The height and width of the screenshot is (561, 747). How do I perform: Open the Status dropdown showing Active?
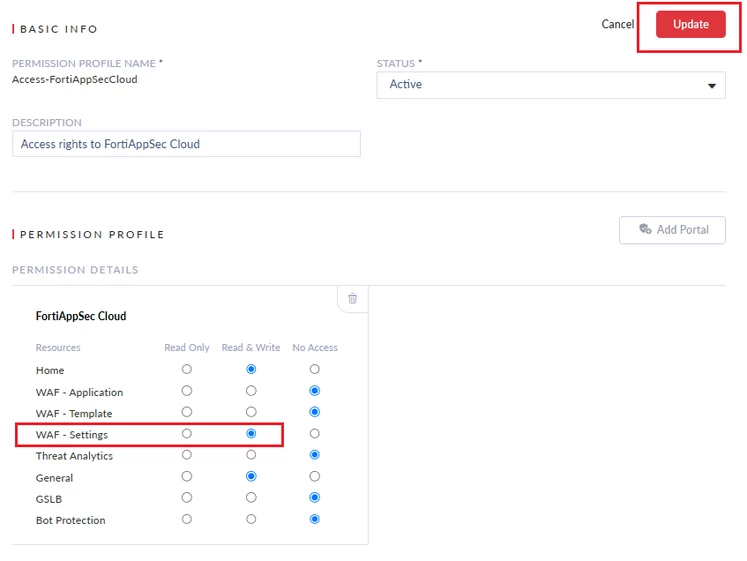click(x=551, y=85)
